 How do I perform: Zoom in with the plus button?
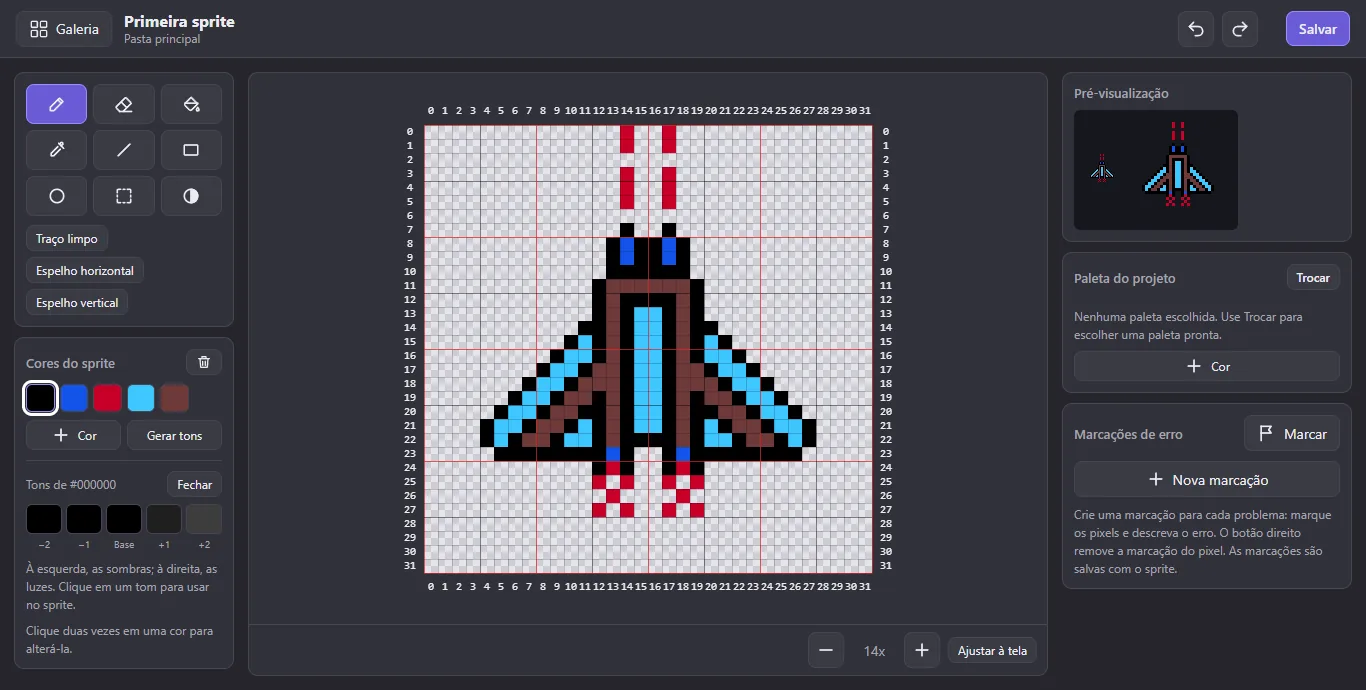point(922,650)
